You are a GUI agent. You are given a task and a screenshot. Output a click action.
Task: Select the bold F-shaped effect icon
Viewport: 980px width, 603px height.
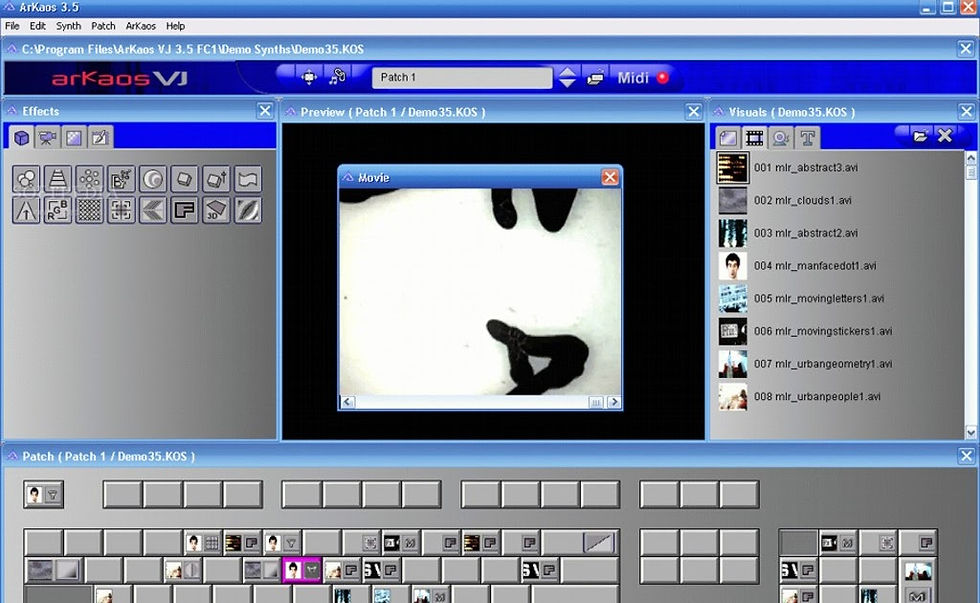pos(184,210)
